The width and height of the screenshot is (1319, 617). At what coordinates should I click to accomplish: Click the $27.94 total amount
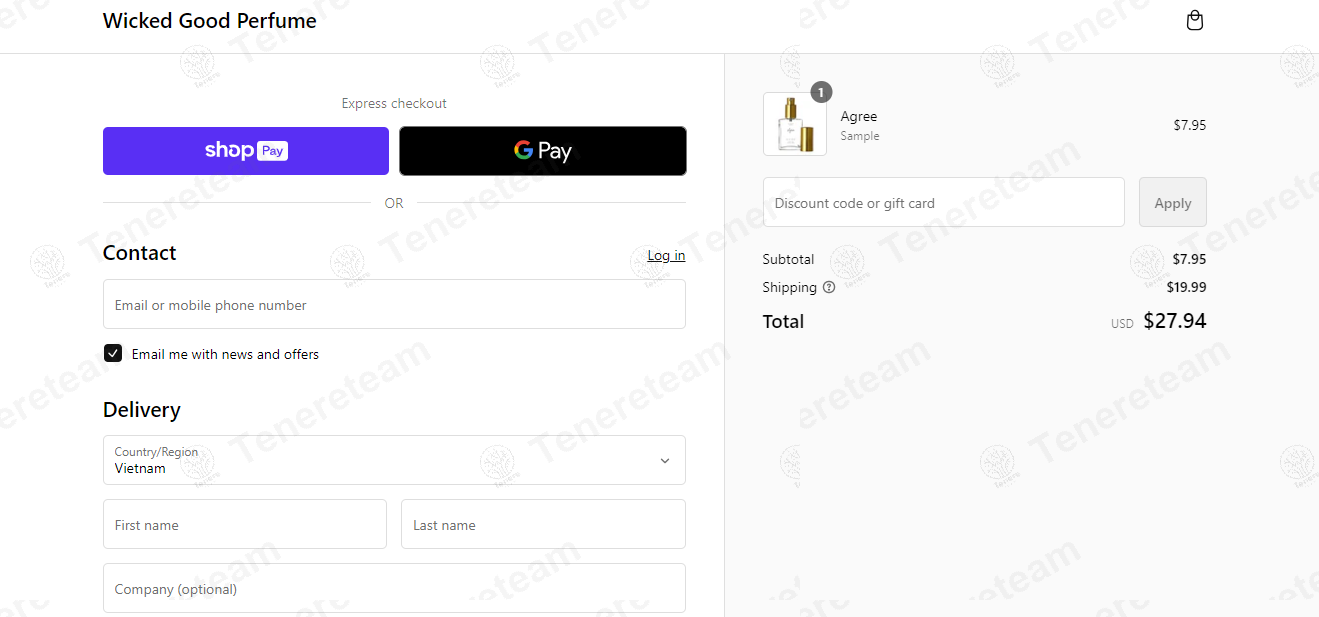tap(1175, 321)
